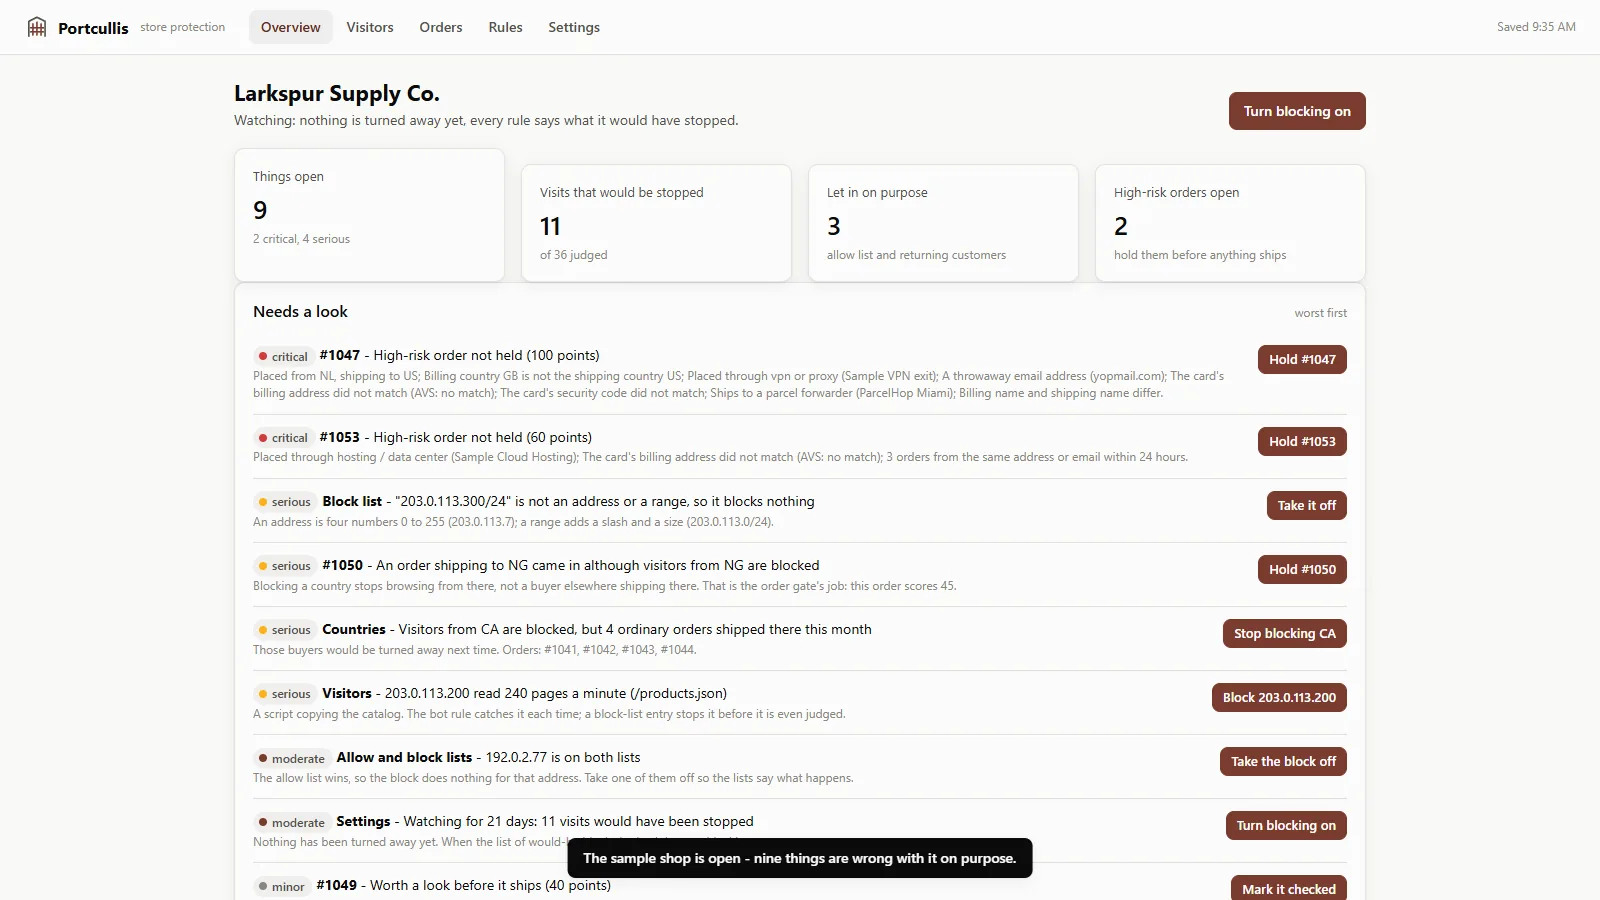Click the #1050 order shipping to NG title

tap(571, 565)
